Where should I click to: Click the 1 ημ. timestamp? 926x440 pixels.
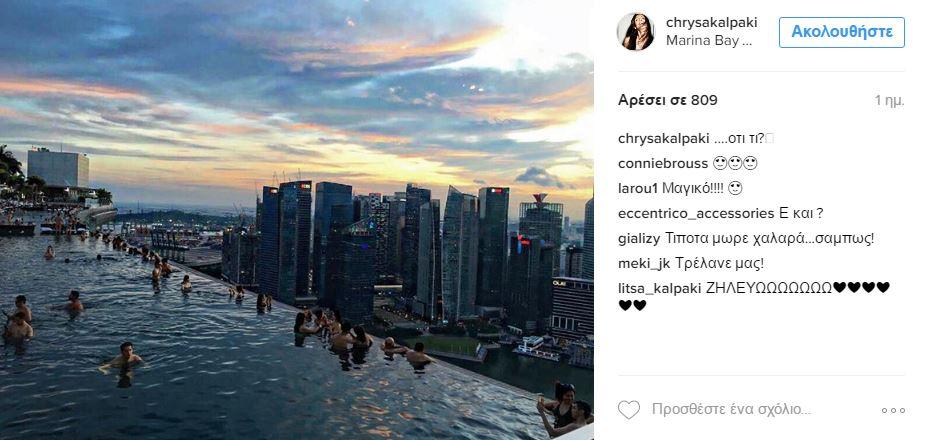[x=889, y=101]
